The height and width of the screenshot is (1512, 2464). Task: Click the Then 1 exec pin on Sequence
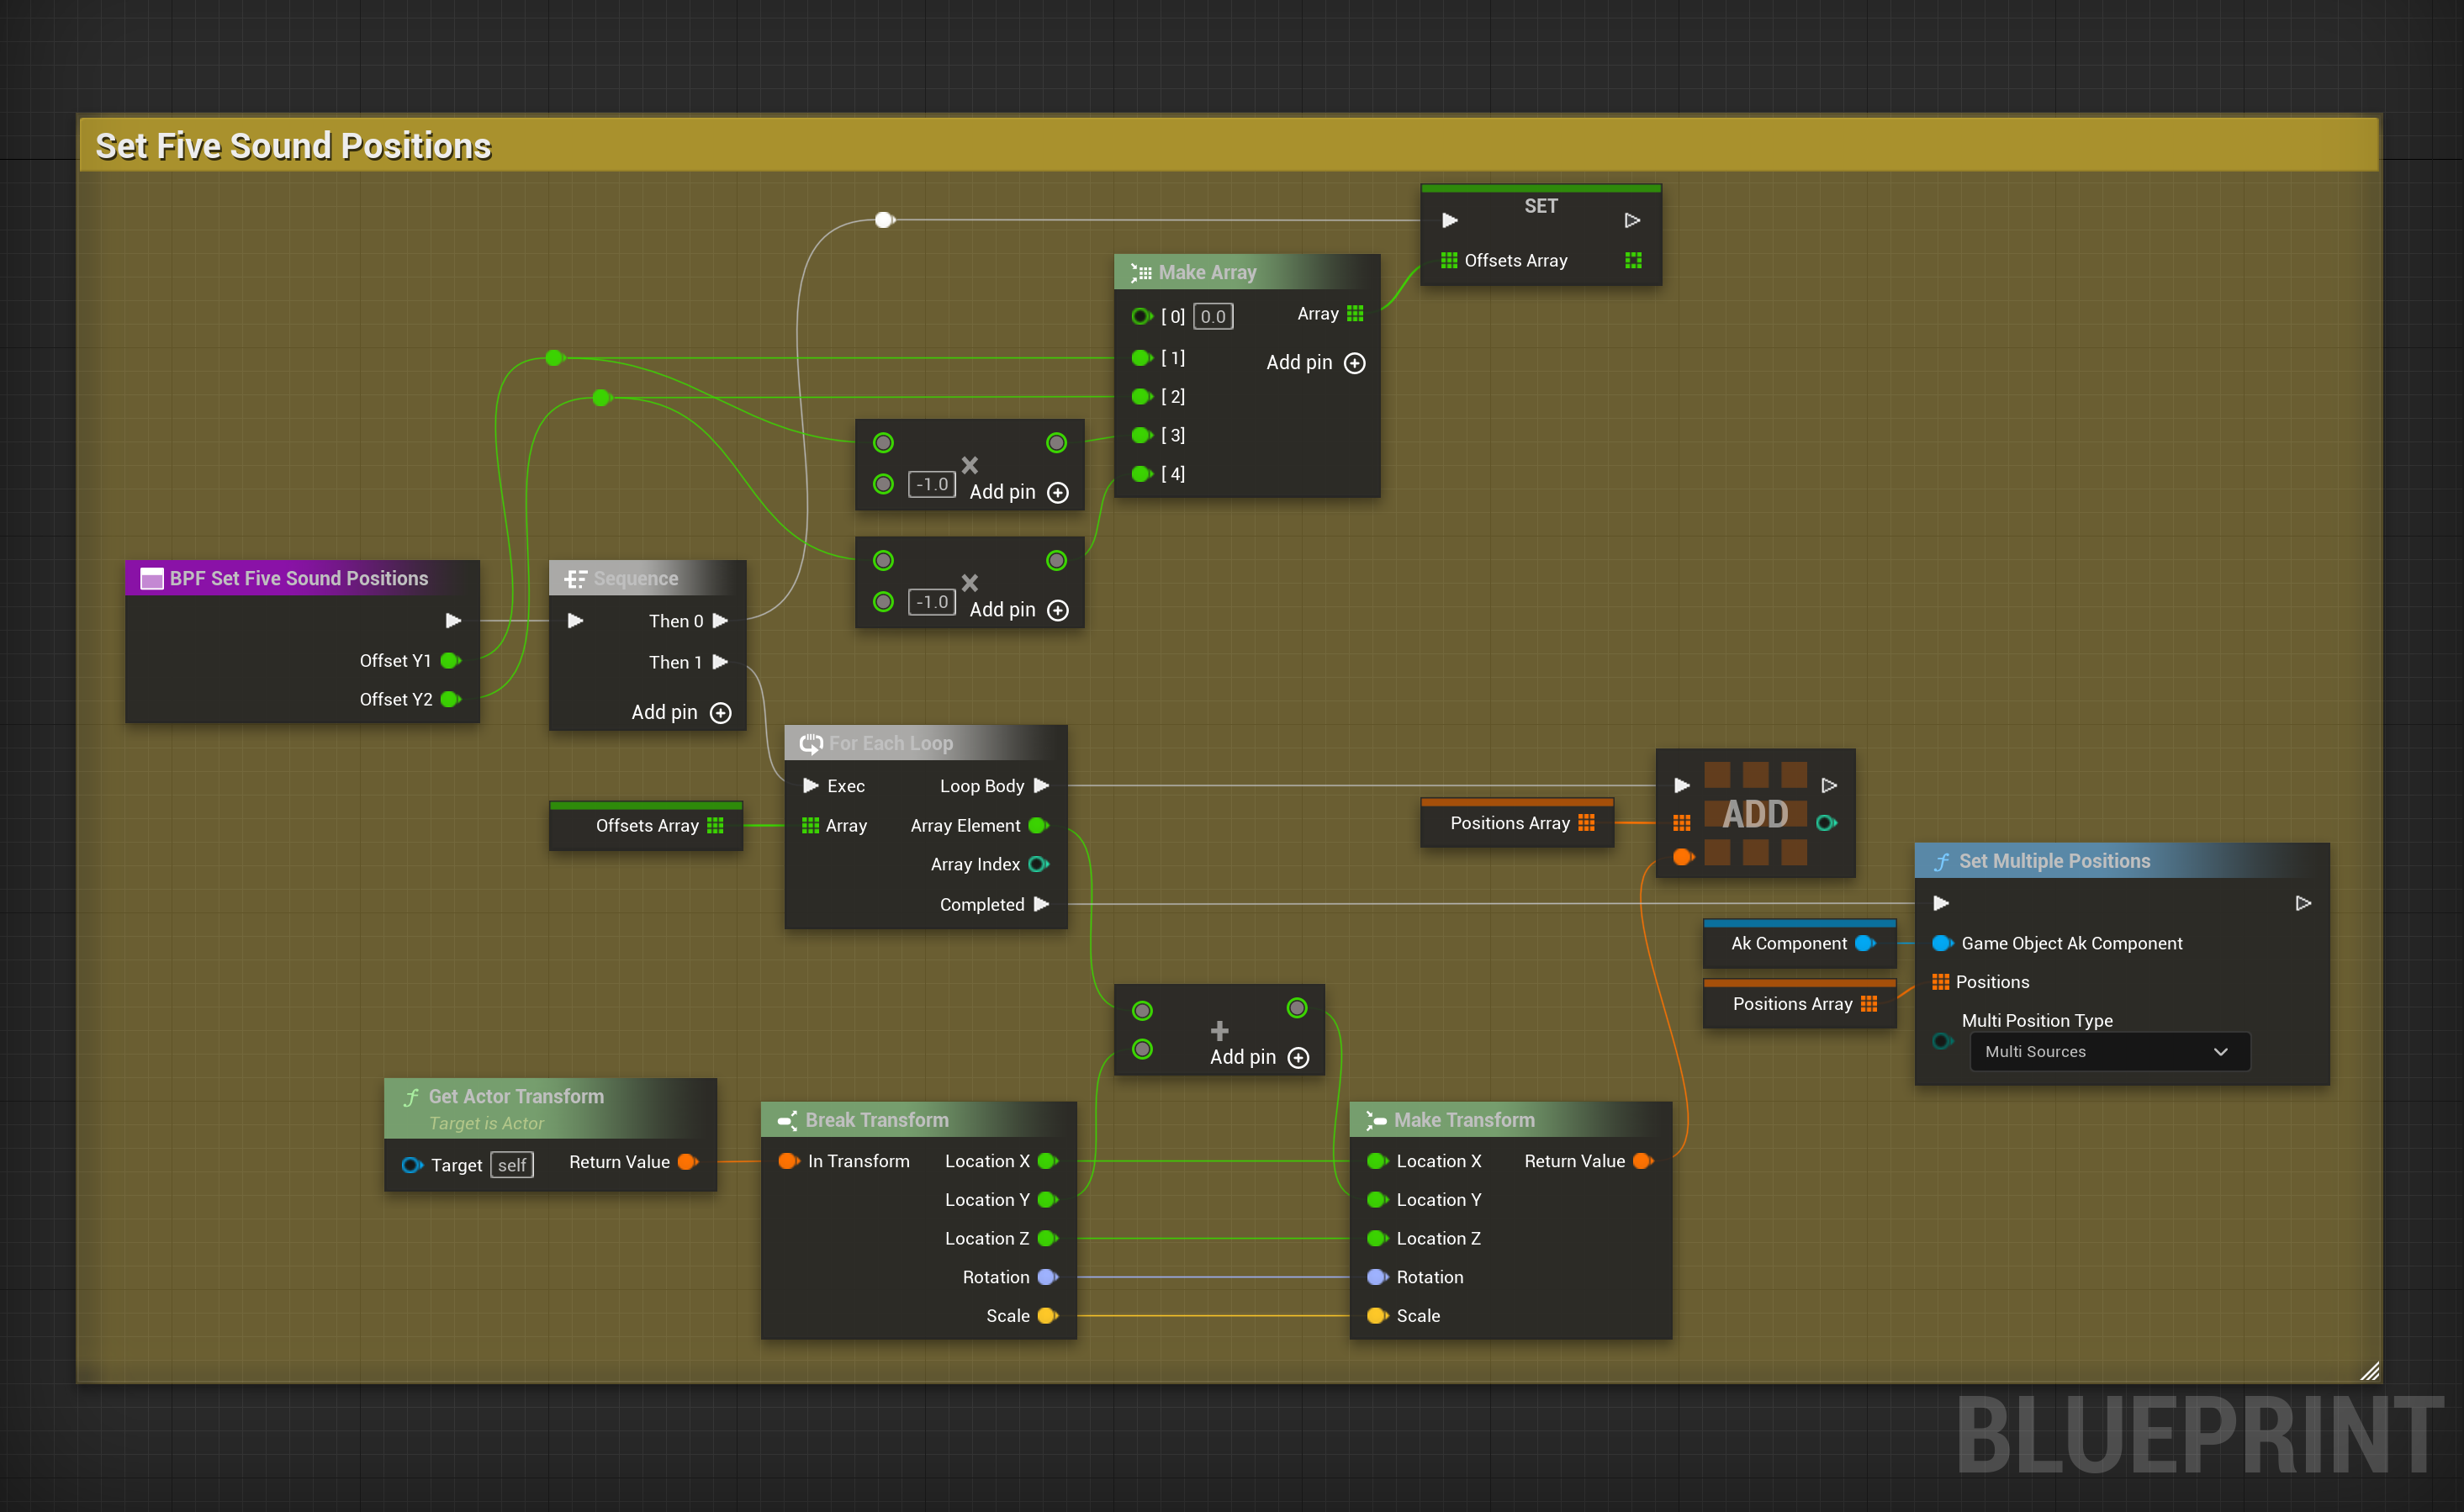coord(720,662)
